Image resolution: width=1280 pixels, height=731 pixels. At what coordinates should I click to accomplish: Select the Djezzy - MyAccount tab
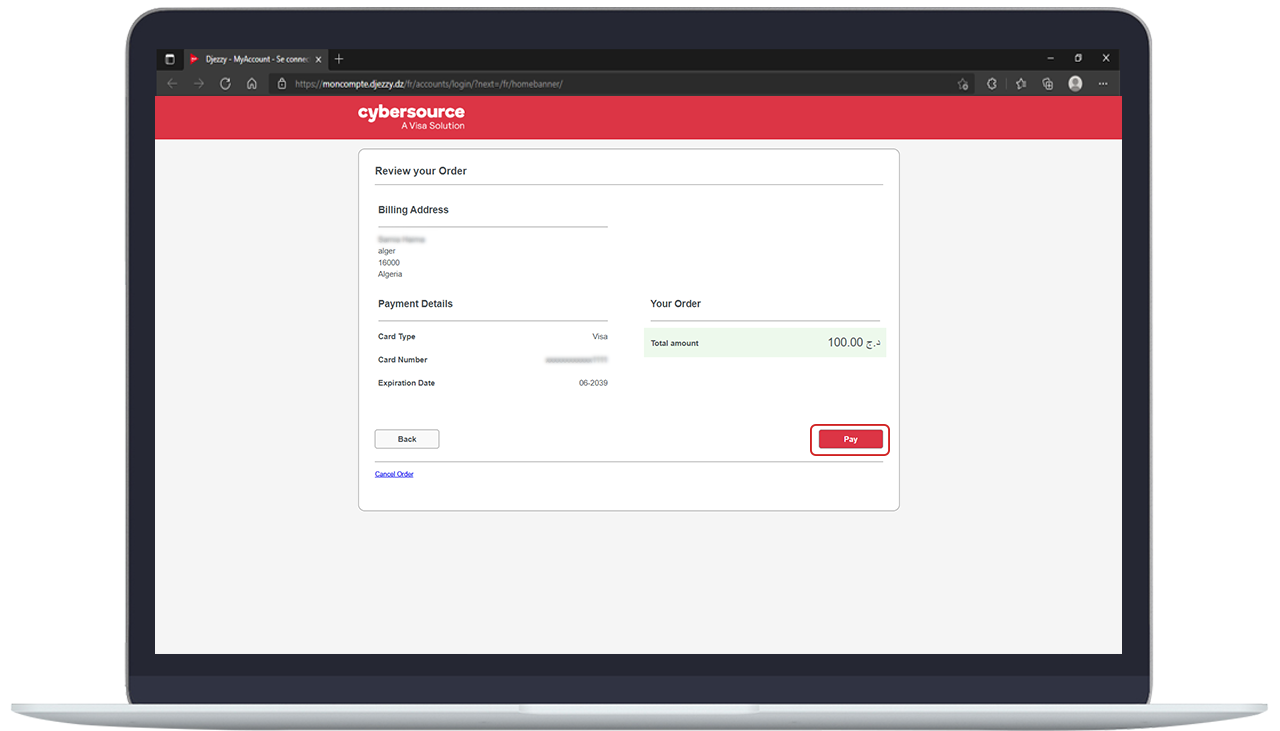coord(255,59)
